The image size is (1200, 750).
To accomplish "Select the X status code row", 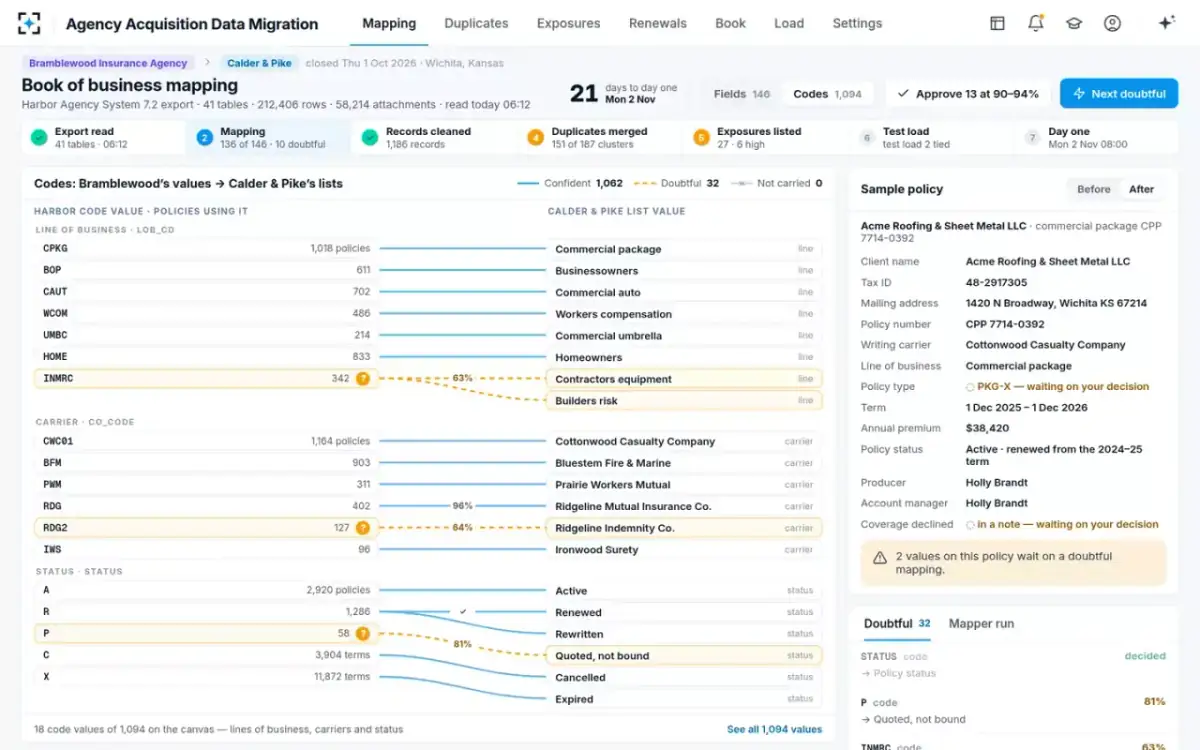I will pos(206,677).
